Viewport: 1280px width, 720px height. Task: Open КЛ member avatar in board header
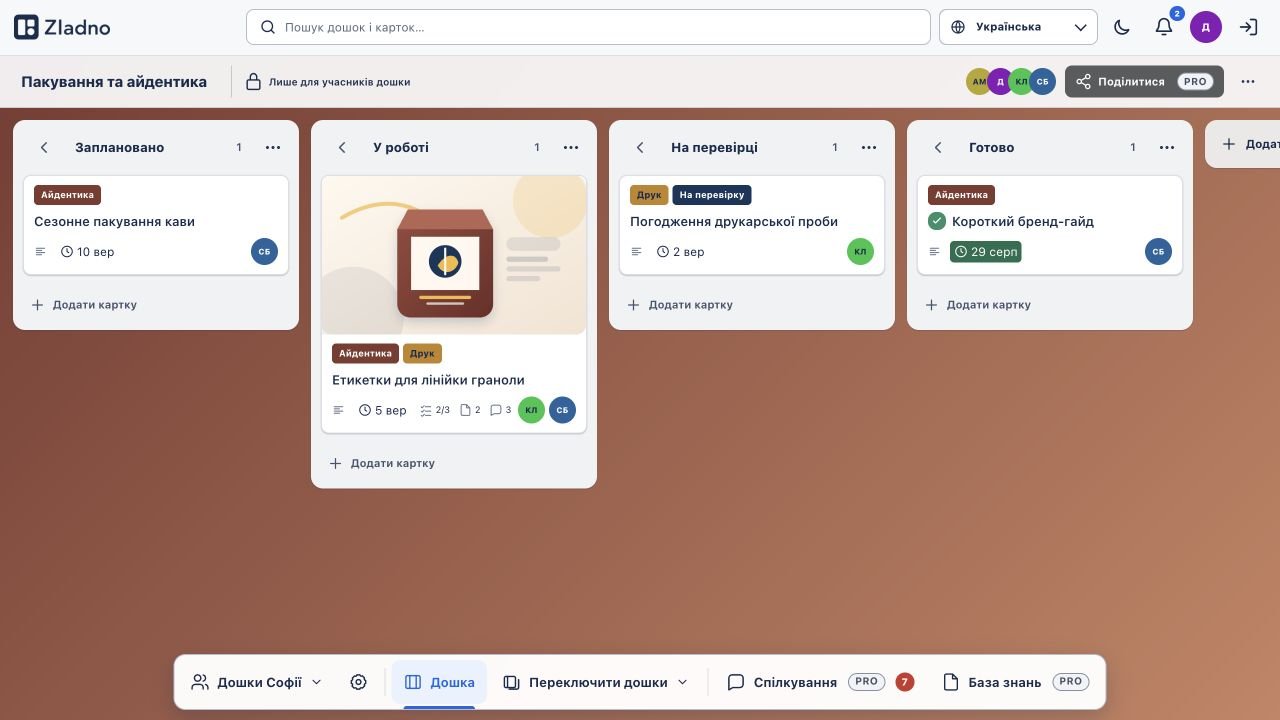click(1021, 82)
